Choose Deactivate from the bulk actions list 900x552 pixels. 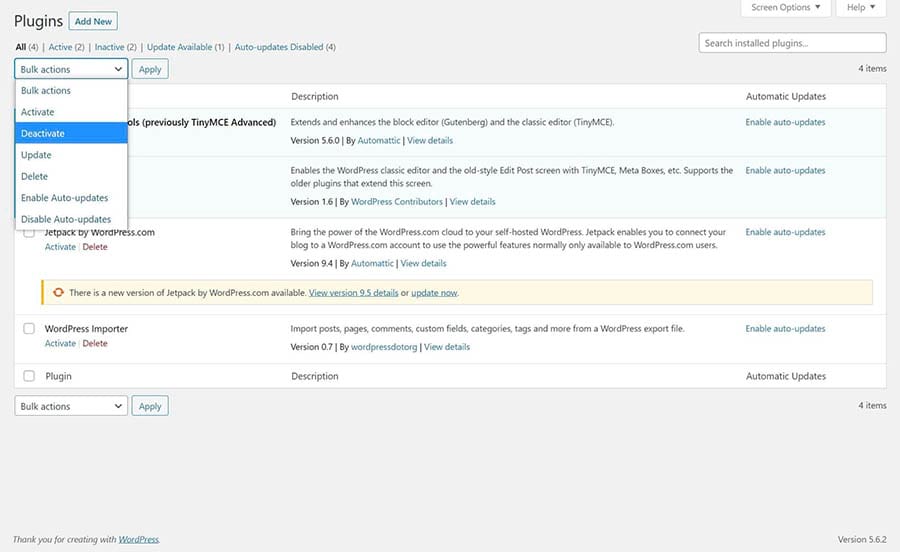pos(43,133)
